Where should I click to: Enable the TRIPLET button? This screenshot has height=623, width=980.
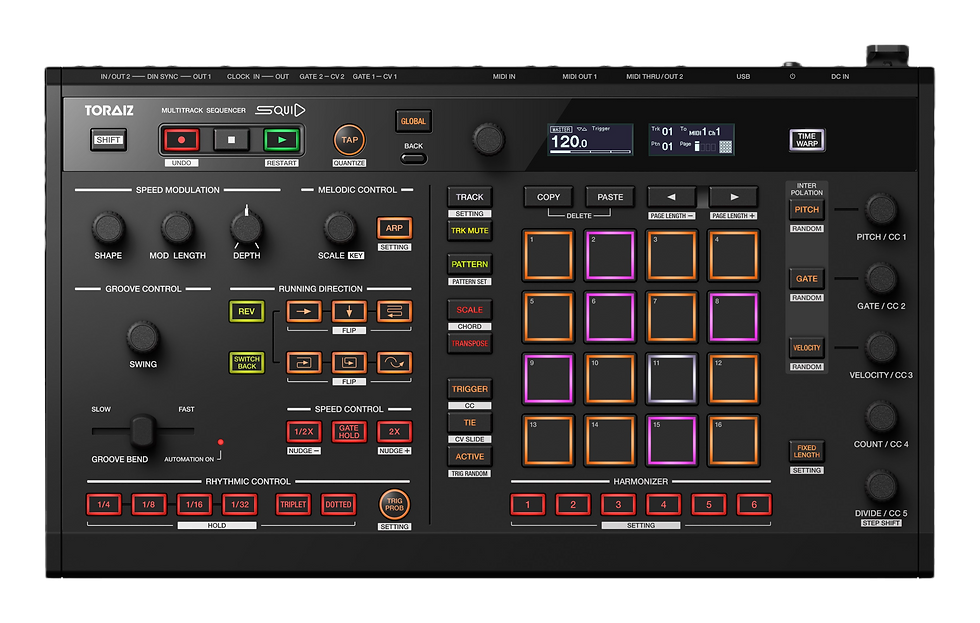point(293,504)
